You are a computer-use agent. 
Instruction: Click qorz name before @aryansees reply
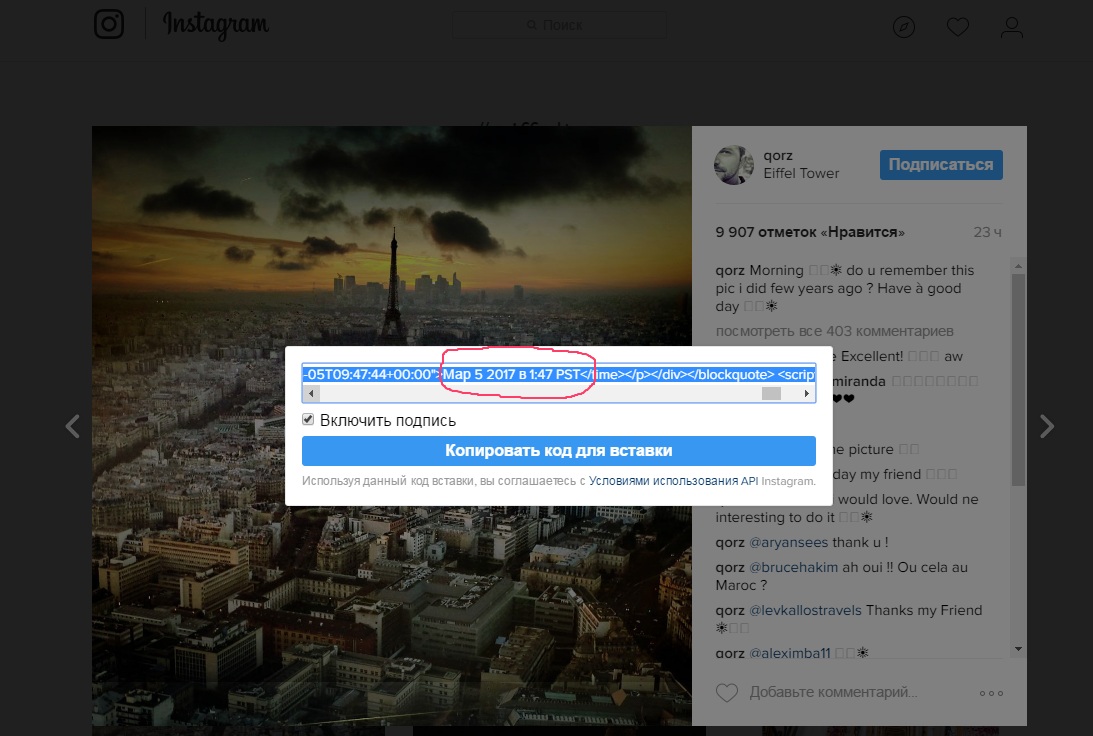(x=730, y=542)
